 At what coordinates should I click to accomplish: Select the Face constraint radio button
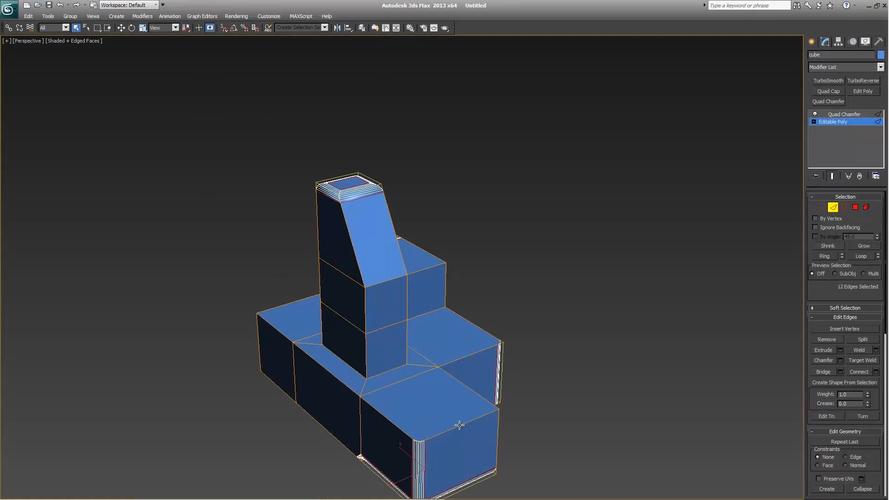coord(817,465)
